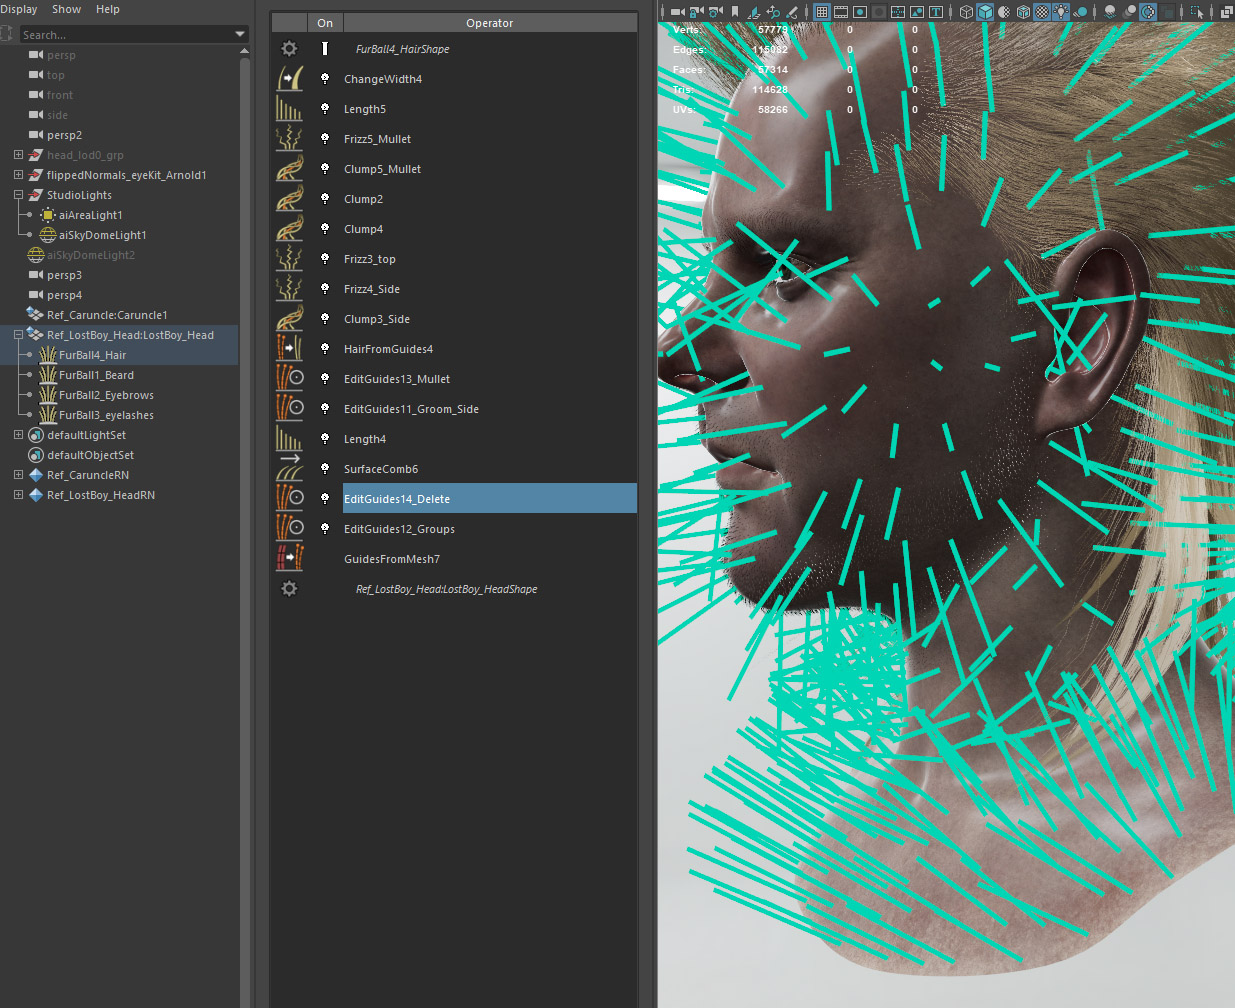Click the FurBall4_HairShape gear icon
The width and height of the screenshot is (1235, 1008).
[x=289, y=49]
